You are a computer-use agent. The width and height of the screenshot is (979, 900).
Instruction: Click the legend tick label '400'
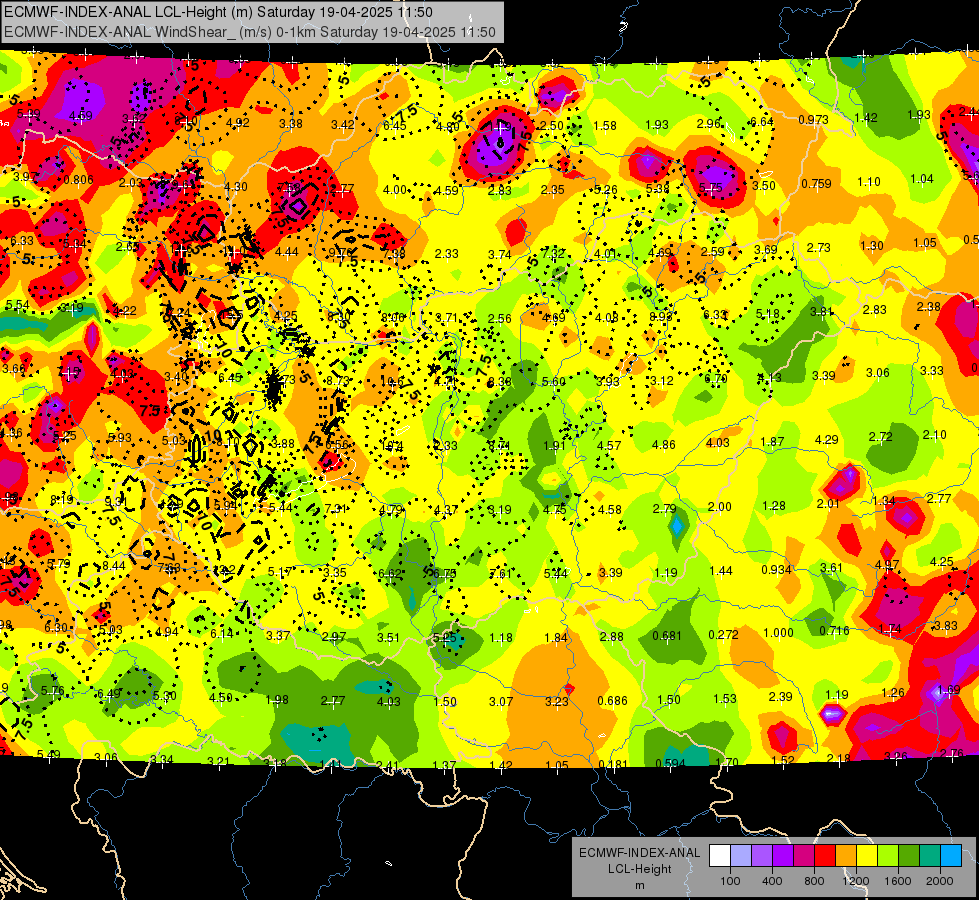coord(772,881)
